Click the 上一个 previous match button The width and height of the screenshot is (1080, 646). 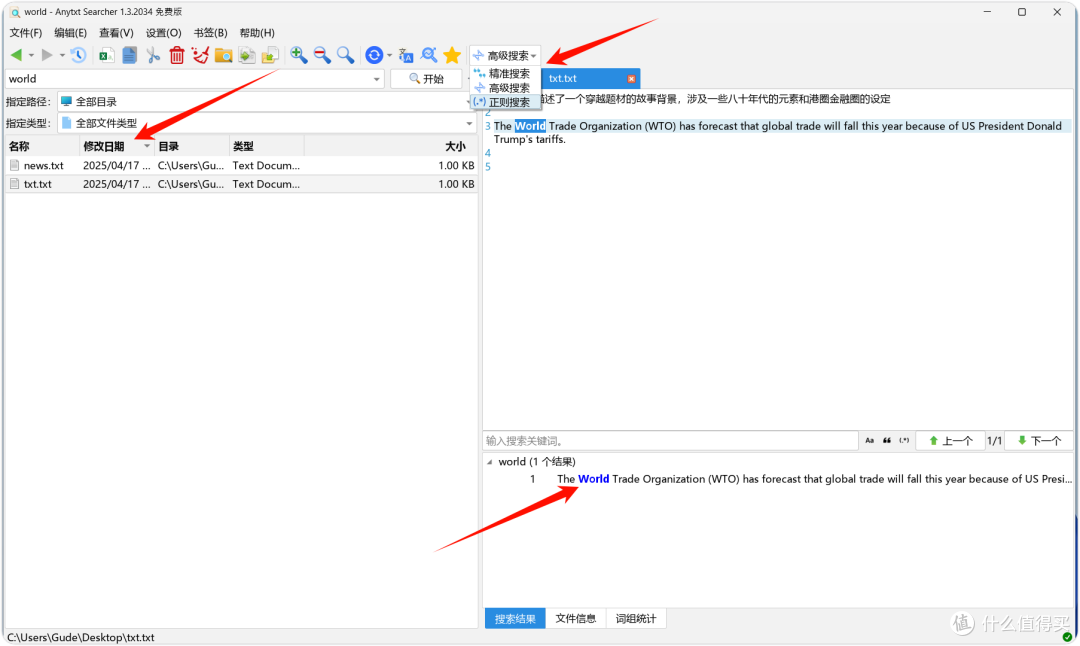click(x=950, y=441)
